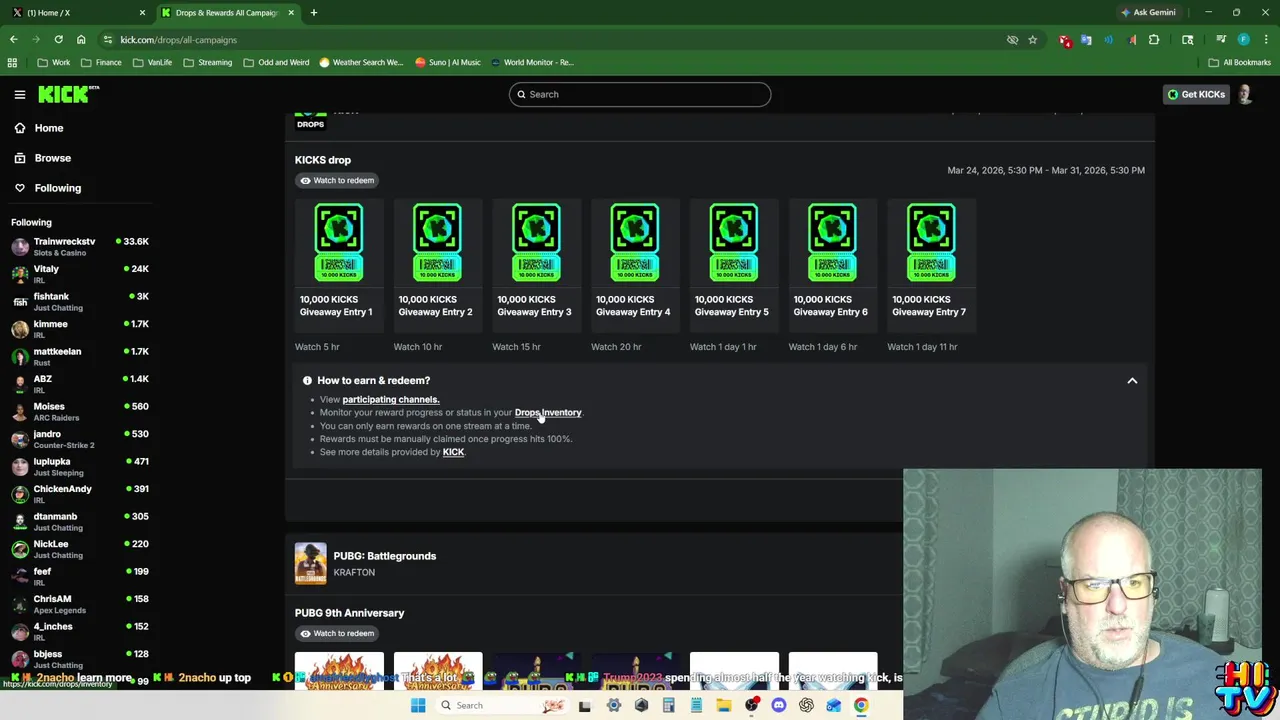Screen dimensions: 1280x720
Task: Open kimmee channel in Following list
Action: [x=80, y=329]
